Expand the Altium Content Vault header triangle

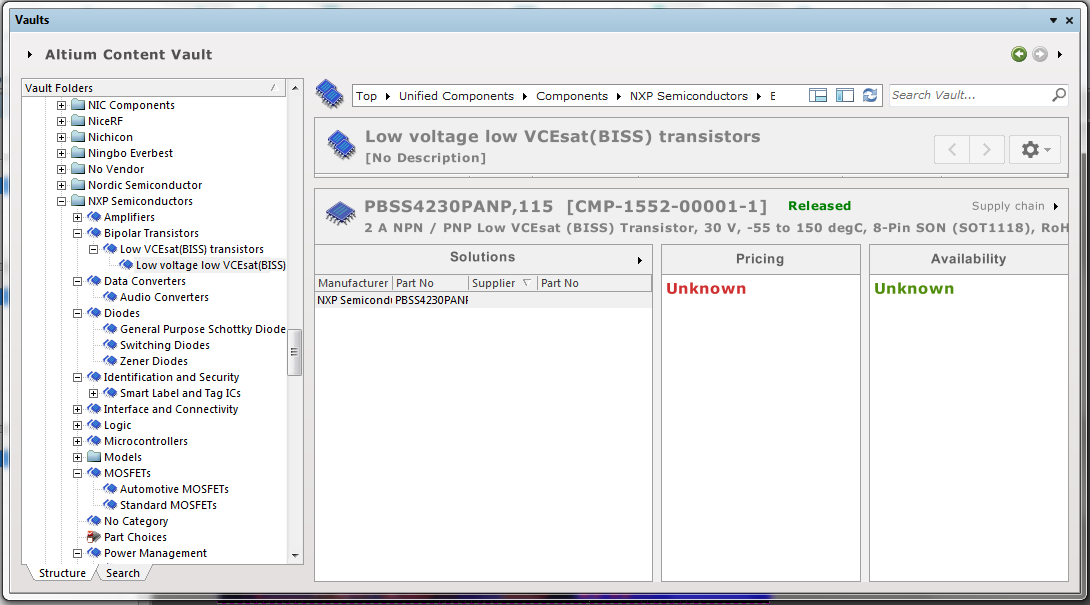click(30, 54)
